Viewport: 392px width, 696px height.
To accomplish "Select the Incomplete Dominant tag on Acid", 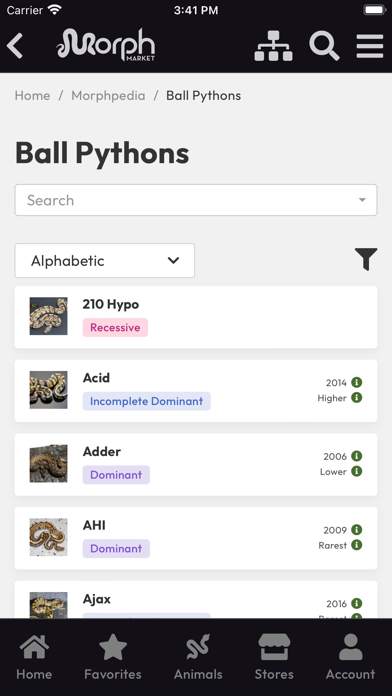I will pyautogui.click(x=147, y=401).
